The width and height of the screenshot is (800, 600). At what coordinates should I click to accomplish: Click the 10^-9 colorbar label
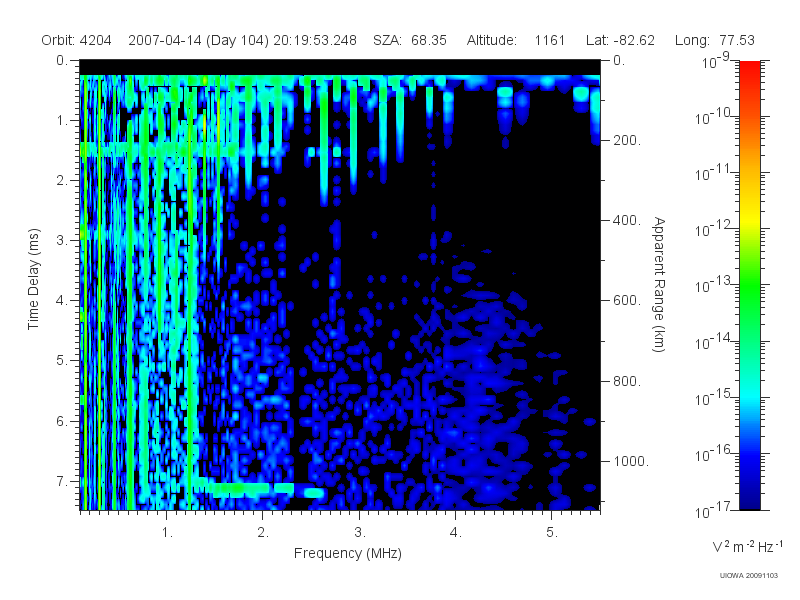click(716, 61)
